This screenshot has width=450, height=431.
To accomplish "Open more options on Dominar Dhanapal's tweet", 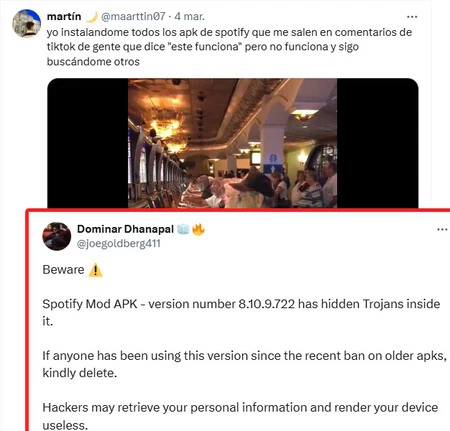I will [x=442, y=229].
